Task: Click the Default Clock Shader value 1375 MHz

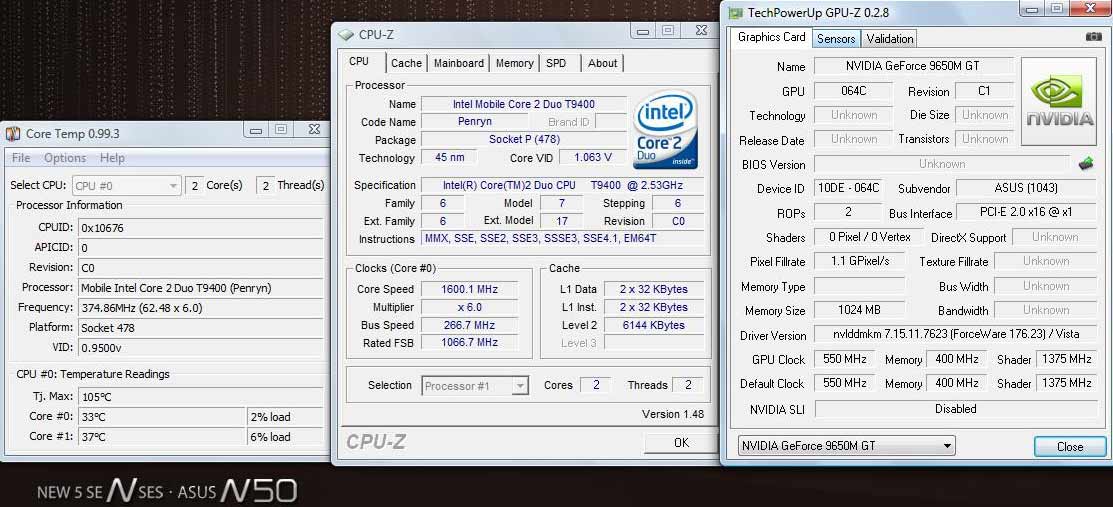Action: click(1066, 383)
